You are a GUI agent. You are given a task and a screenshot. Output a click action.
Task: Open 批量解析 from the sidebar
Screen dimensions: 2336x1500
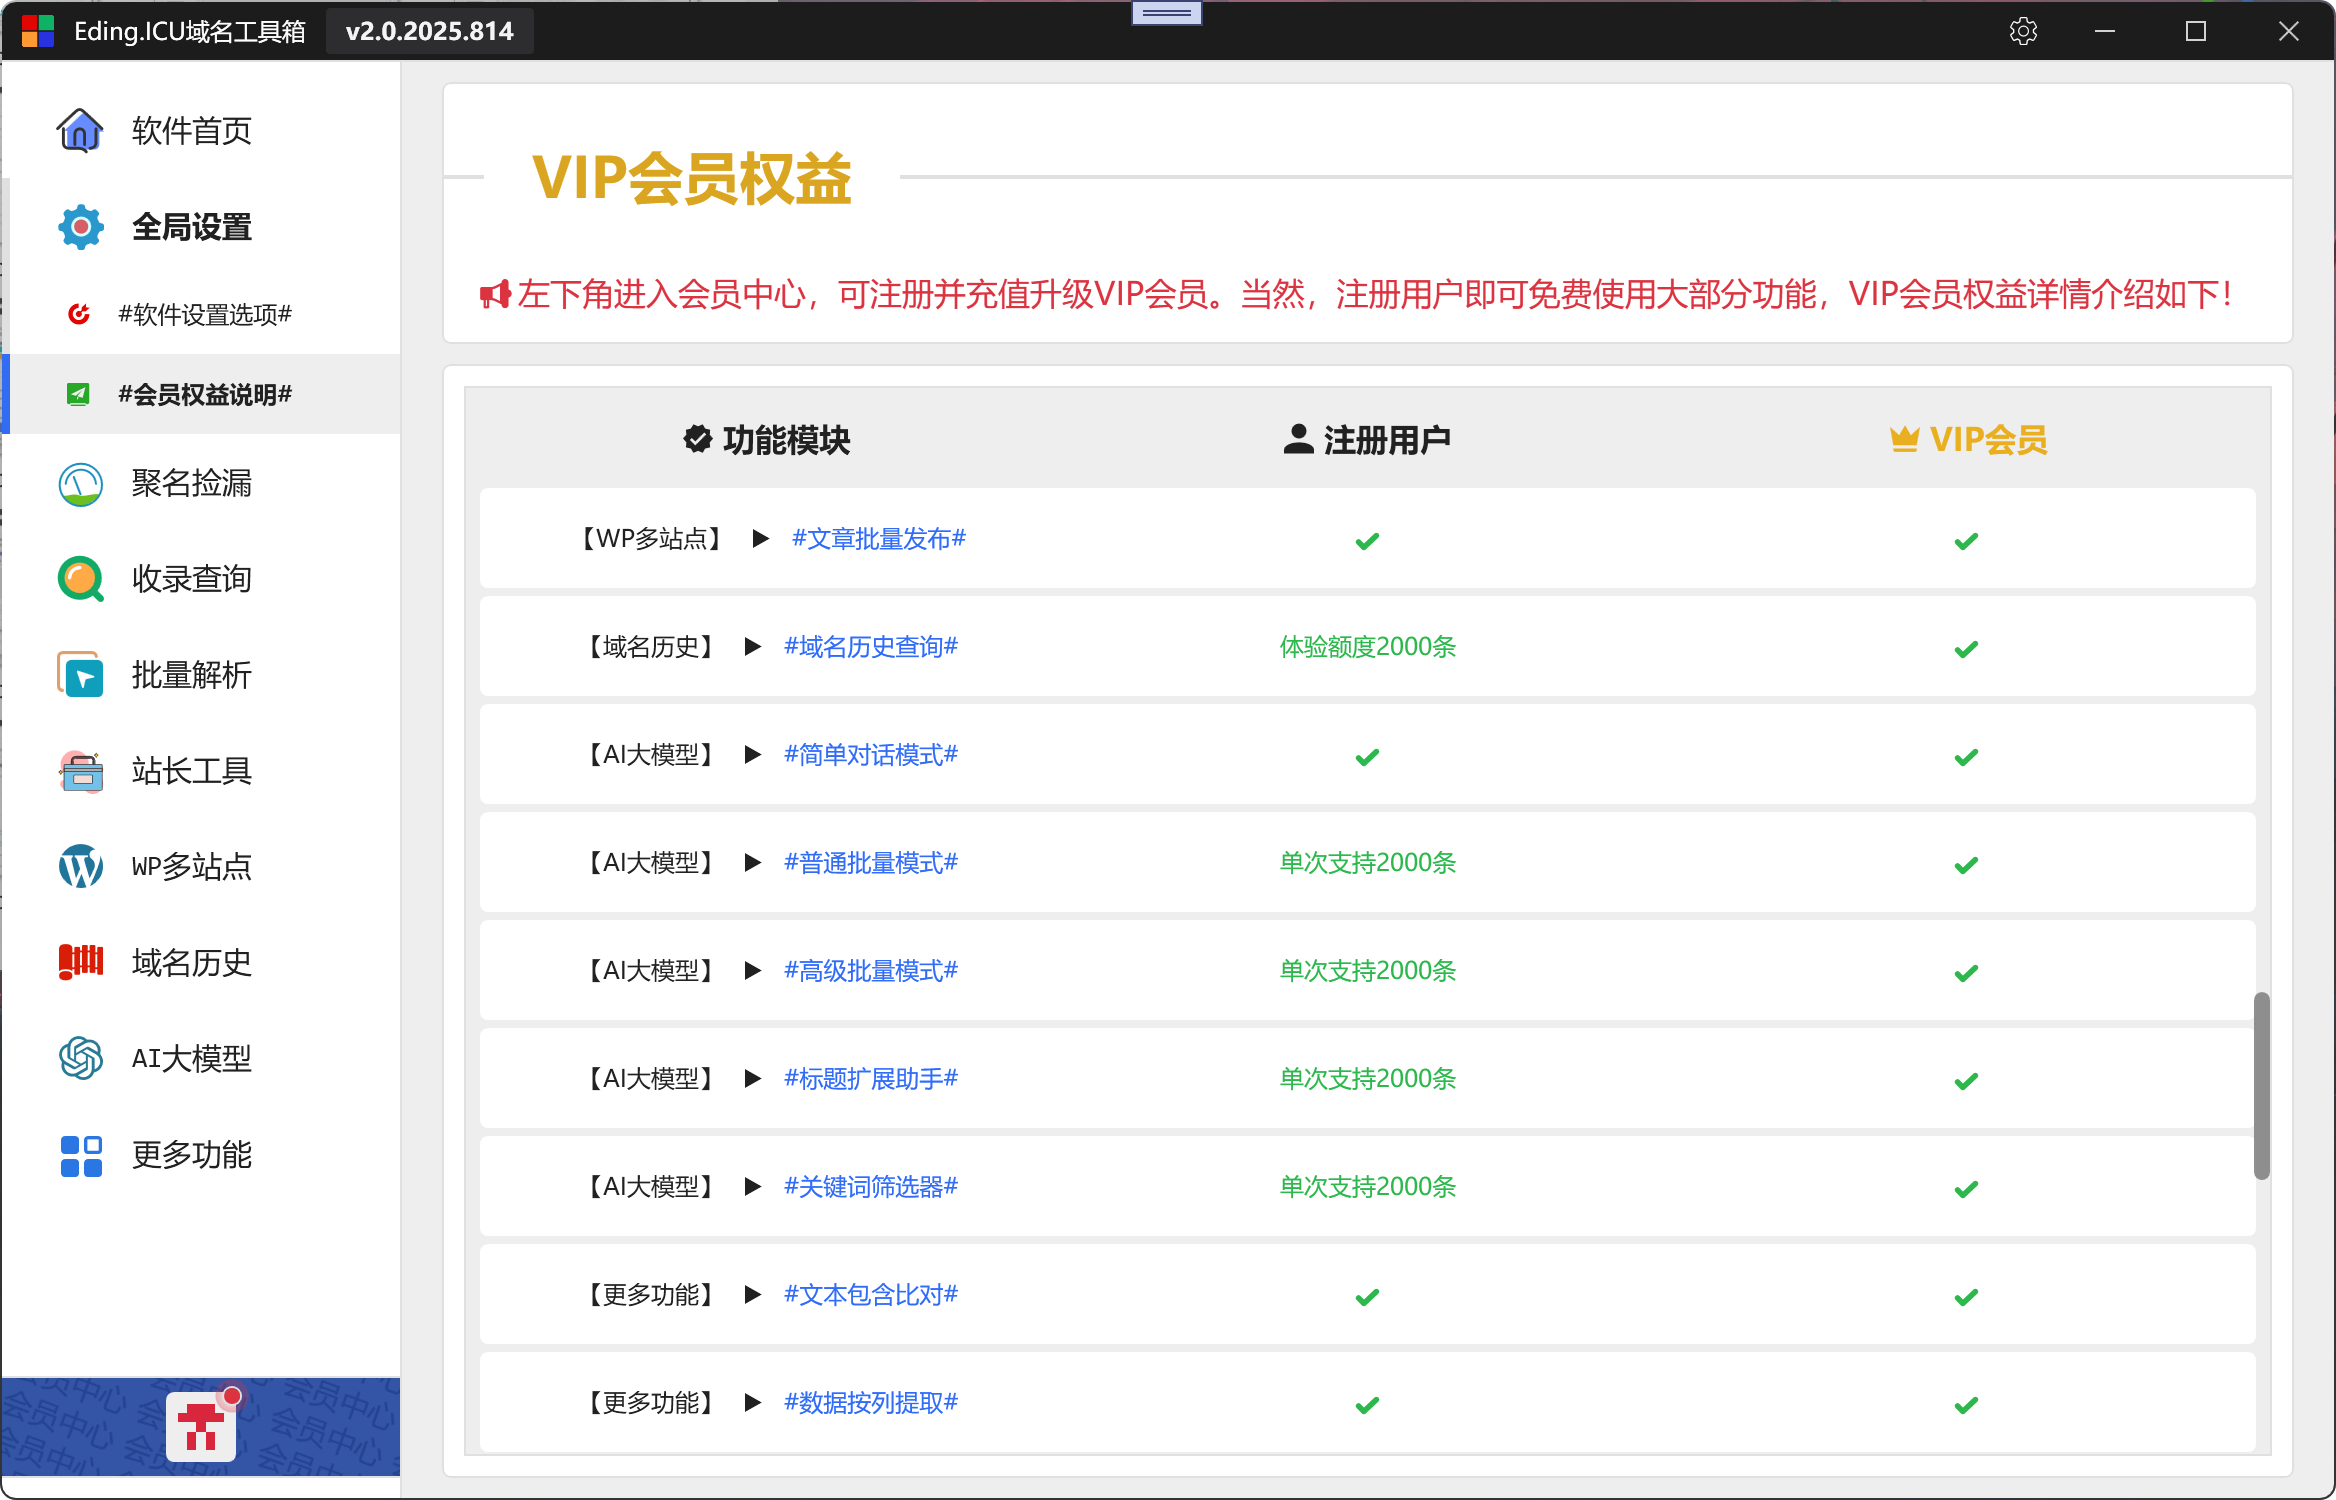coord(200,675)
